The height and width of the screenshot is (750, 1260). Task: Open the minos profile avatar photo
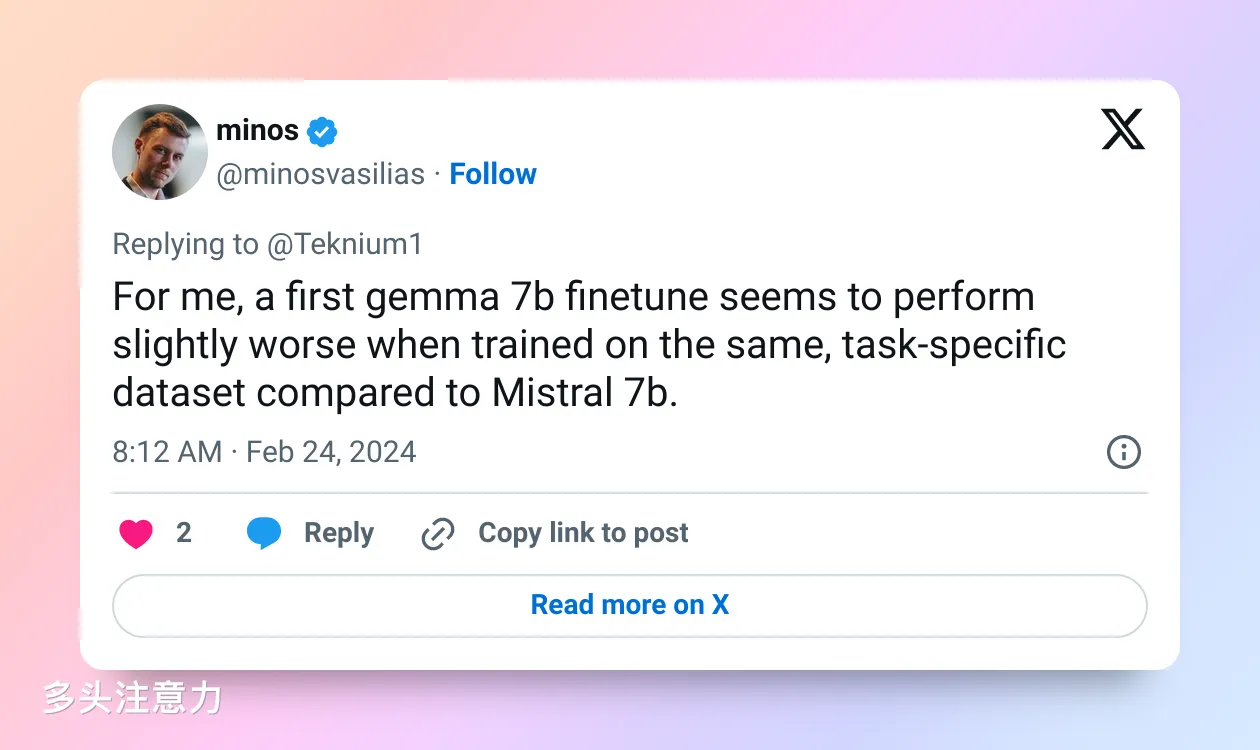160,152
